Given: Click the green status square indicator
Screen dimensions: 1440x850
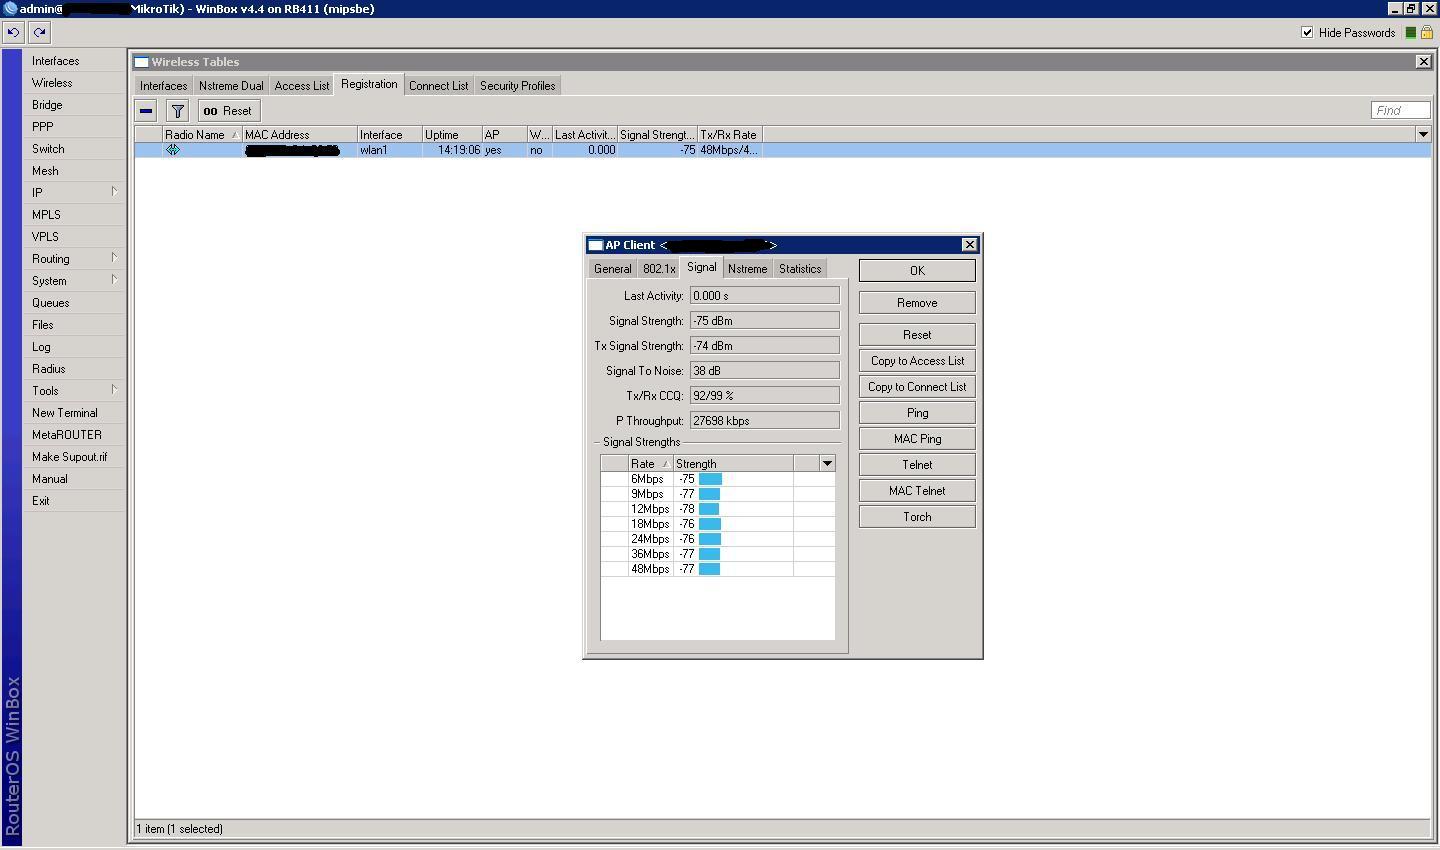Looking at the screenshot, I should click(x=1411, y=33).
